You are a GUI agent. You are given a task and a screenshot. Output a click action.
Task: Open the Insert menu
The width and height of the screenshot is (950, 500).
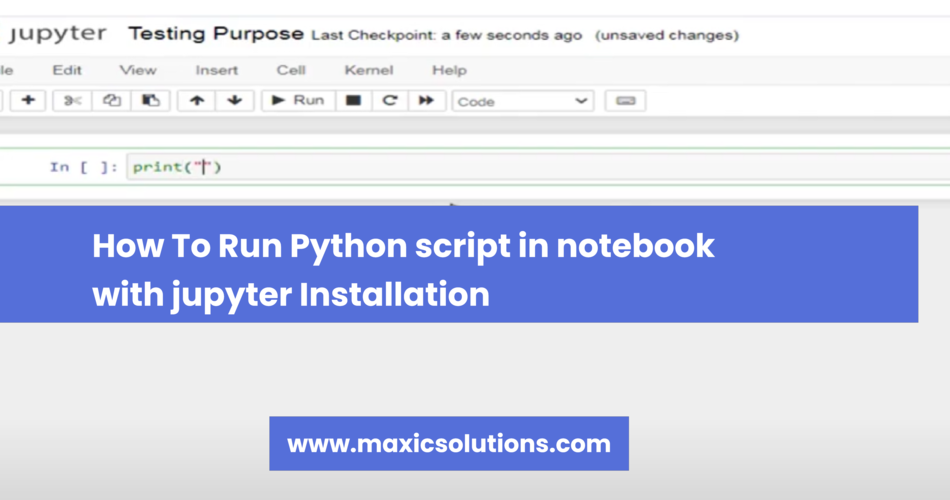[217, 70]
